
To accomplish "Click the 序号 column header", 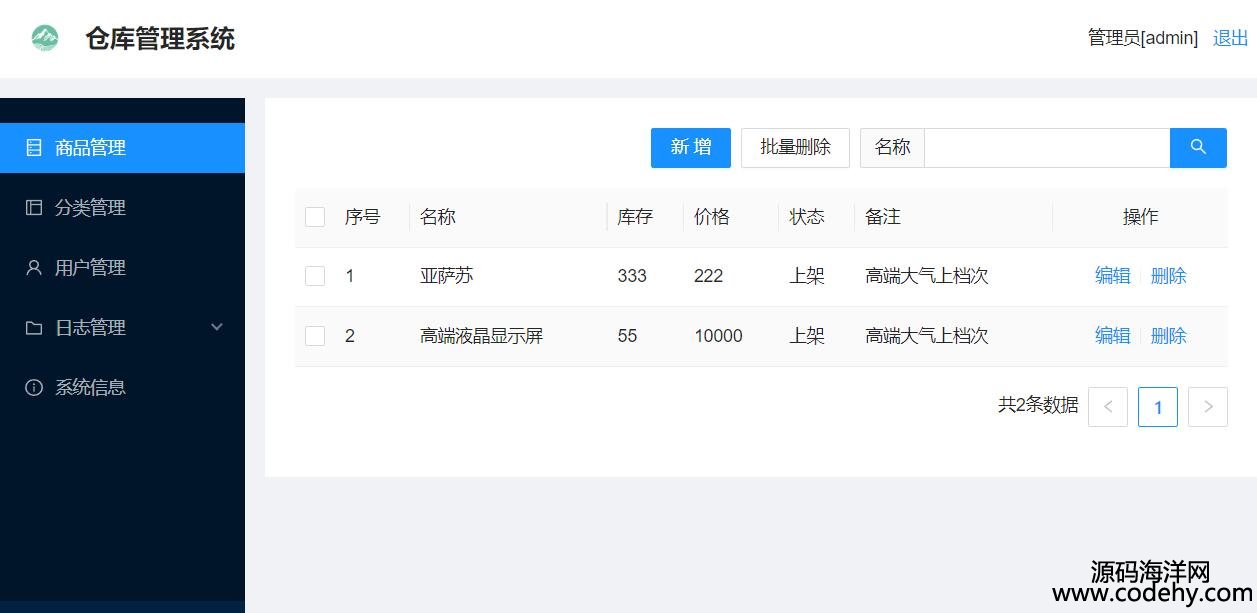I will (x=363, y=217).
